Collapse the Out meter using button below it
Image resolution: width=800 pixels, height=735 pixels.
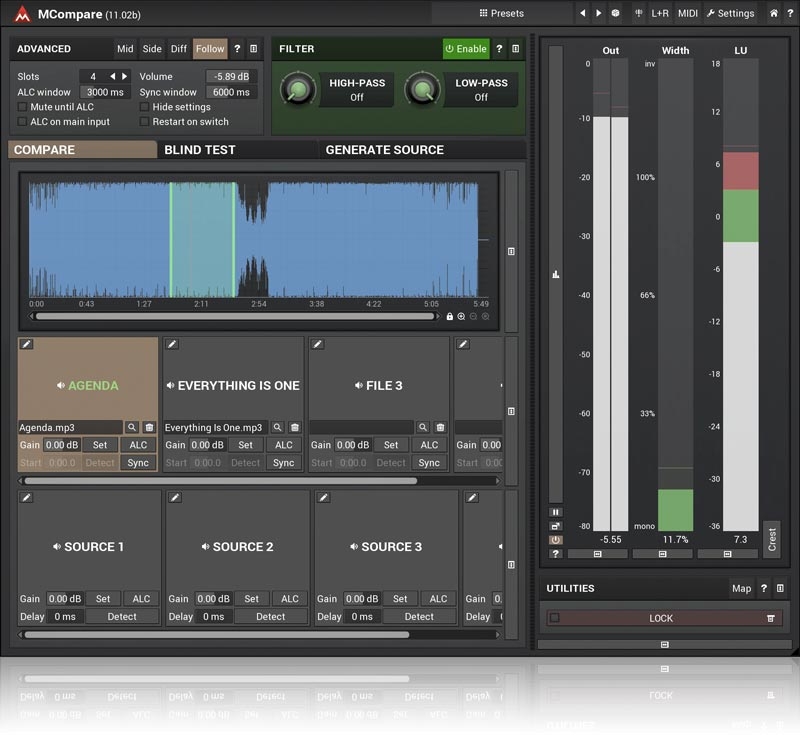(x=598, y=553)
